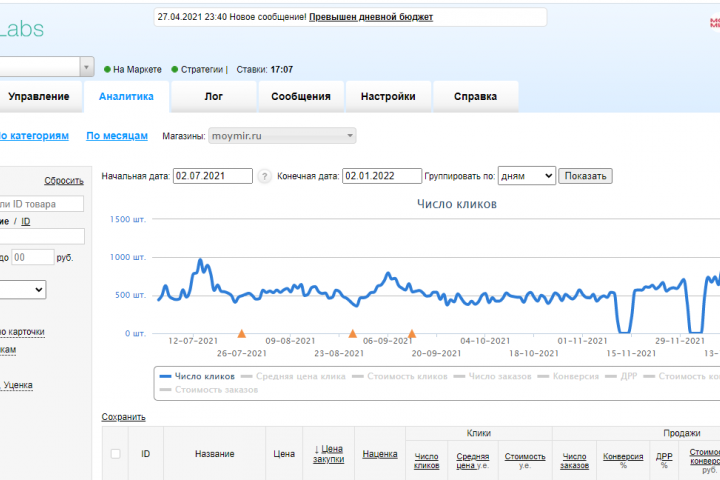Click the Цена column header
720x480 pixels.
(284, 454)
